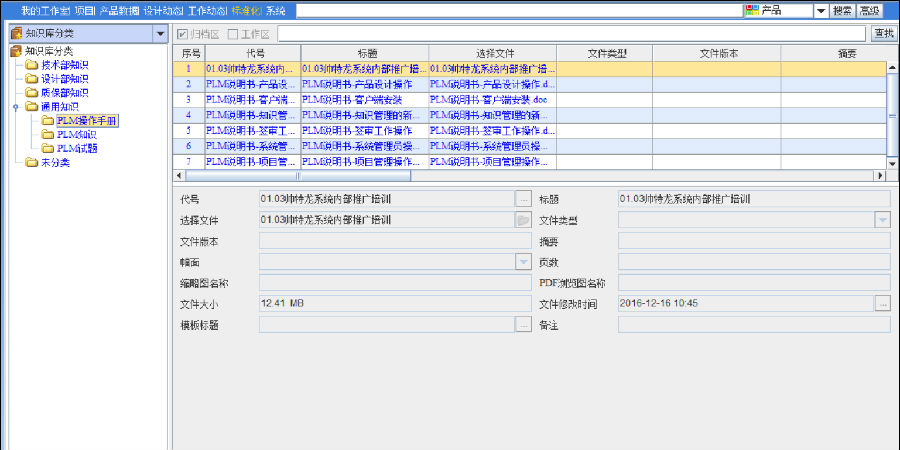Viewport: 900px width, 450px height.
Task: Collapse the 通用知识 tree node
Action: tap(16, 106)
